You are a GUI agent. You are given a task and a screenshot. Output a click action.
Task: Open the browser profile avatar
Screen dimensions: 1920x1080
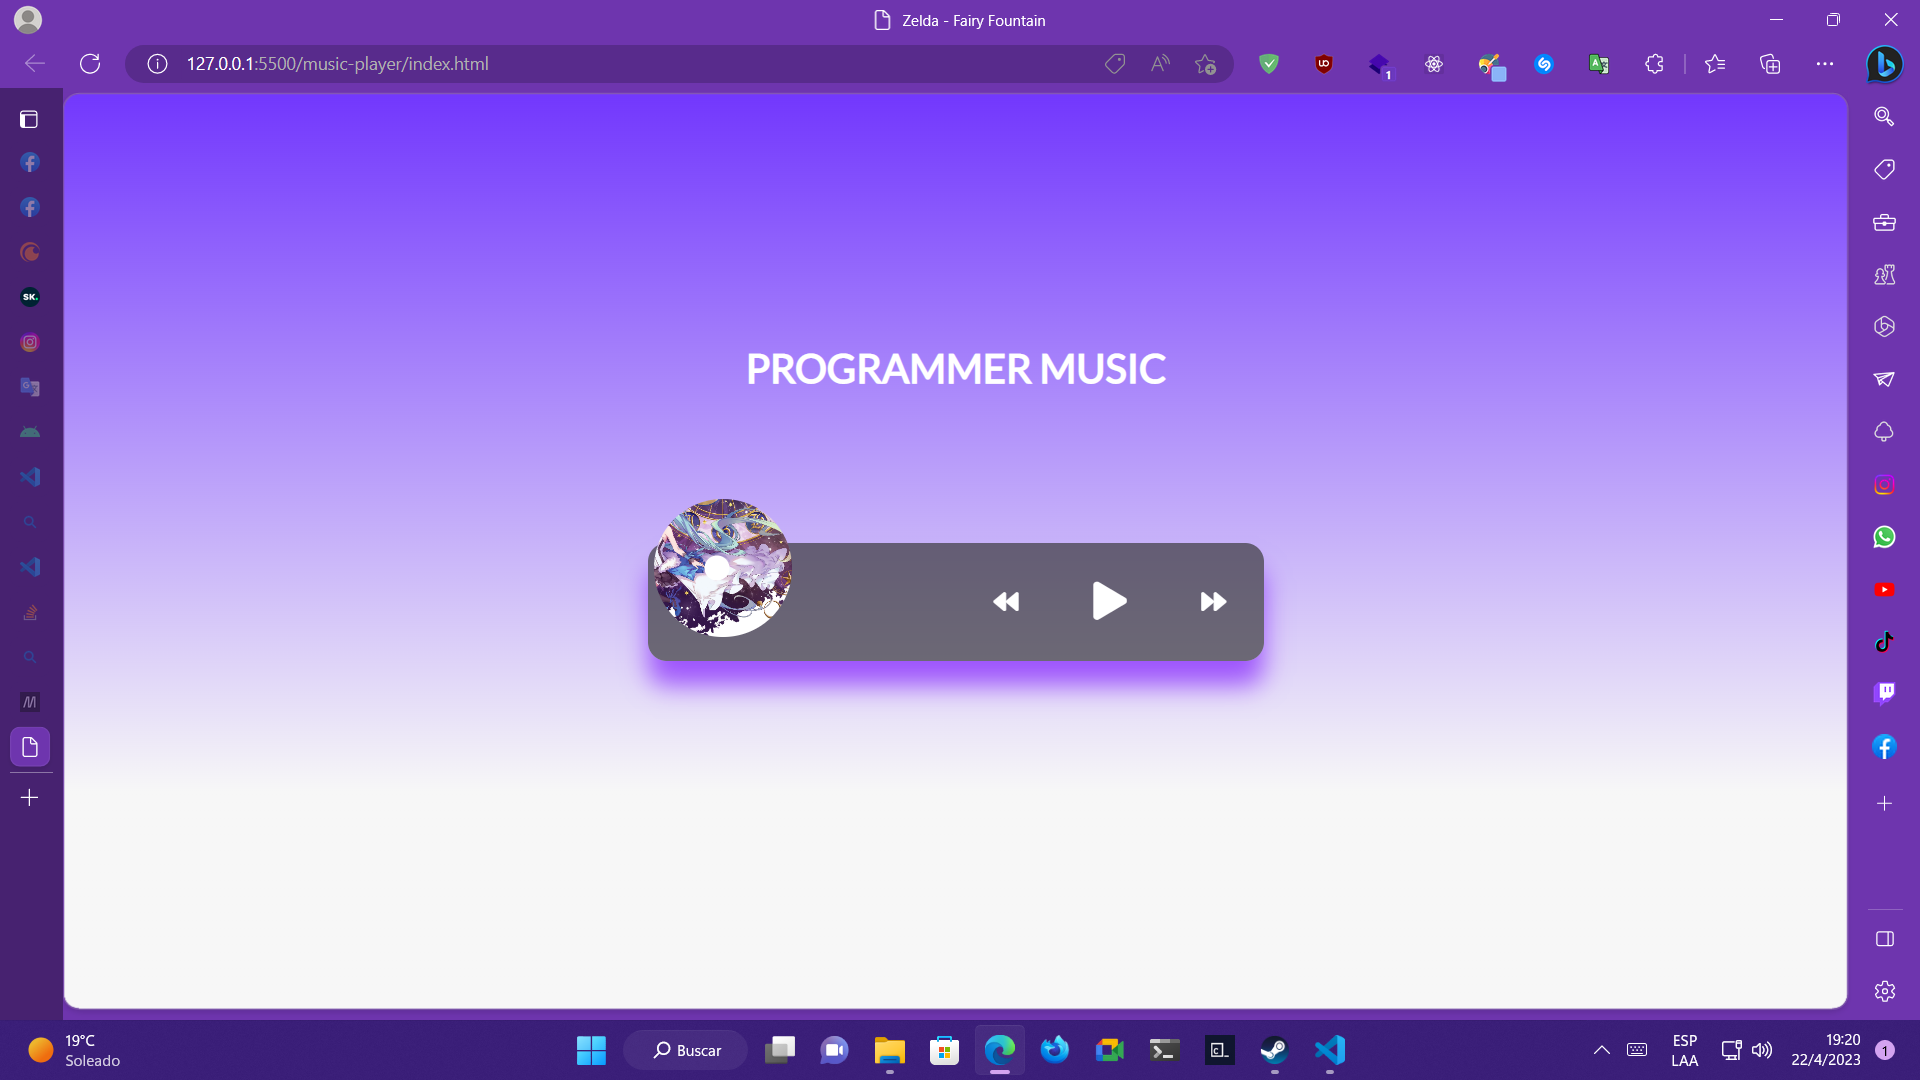click(x=28, y=19)
